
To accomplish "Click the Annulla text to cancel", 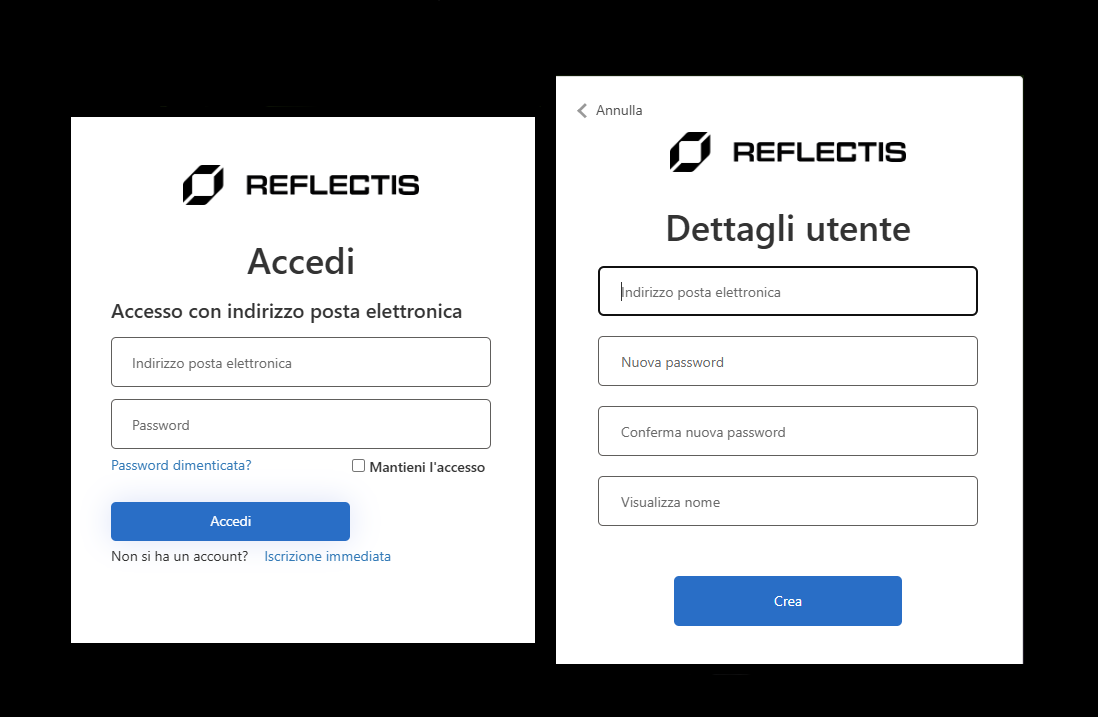I will point(619,111).
